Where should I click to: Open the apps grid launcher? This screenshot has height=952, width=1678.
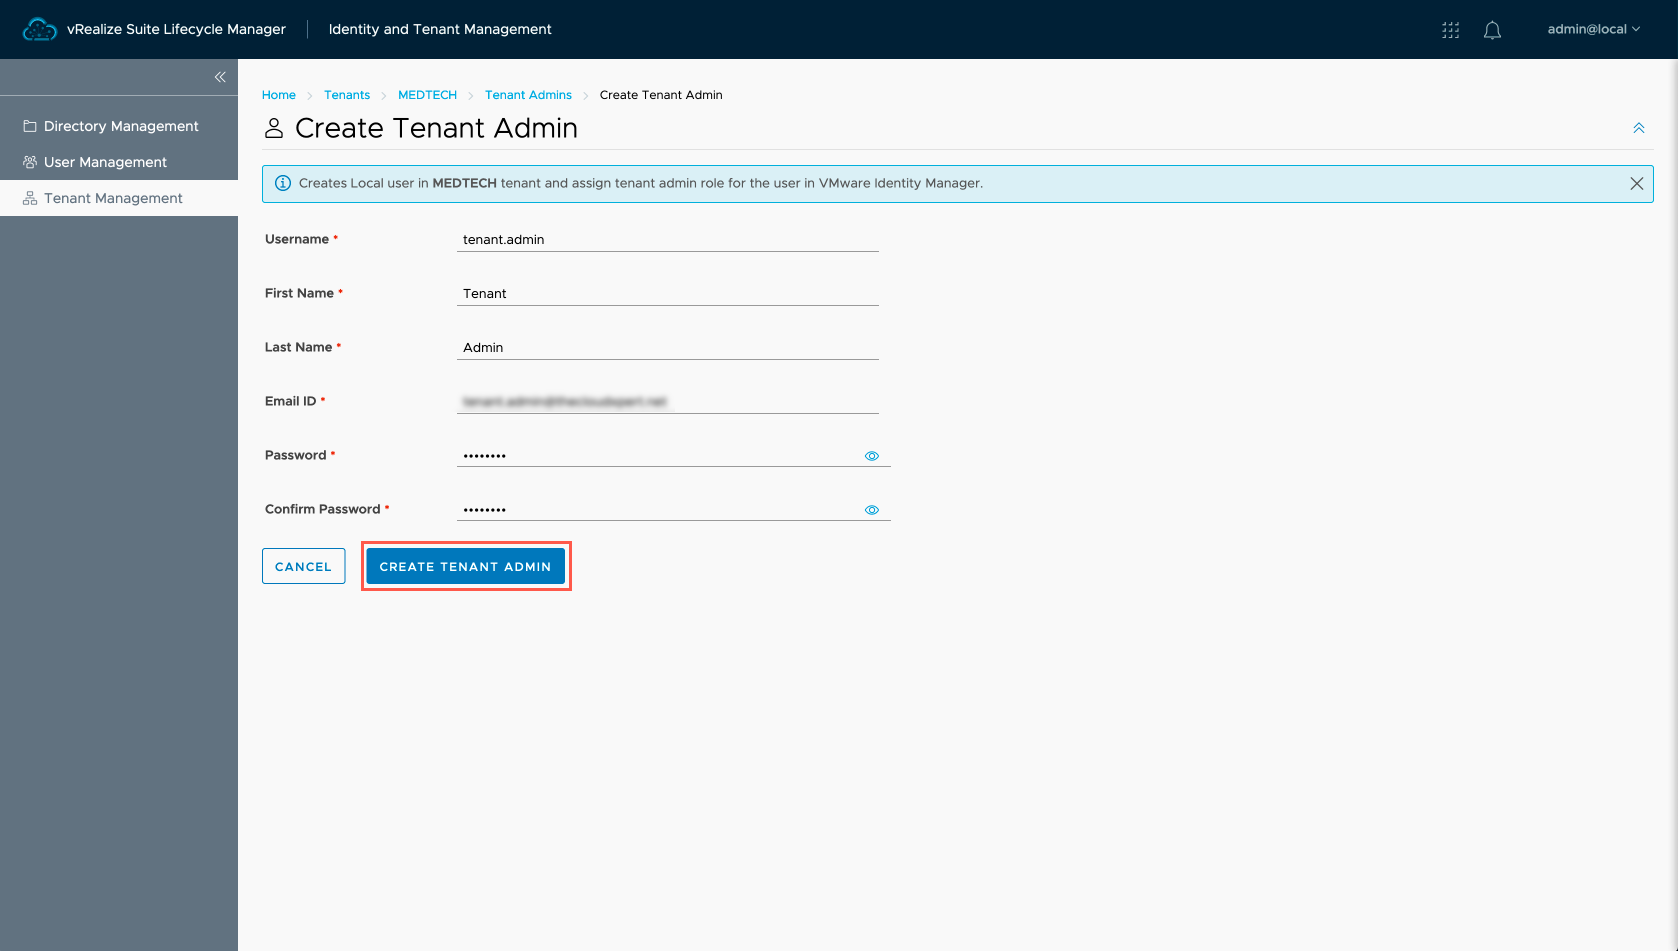(x=1450, y=30)
